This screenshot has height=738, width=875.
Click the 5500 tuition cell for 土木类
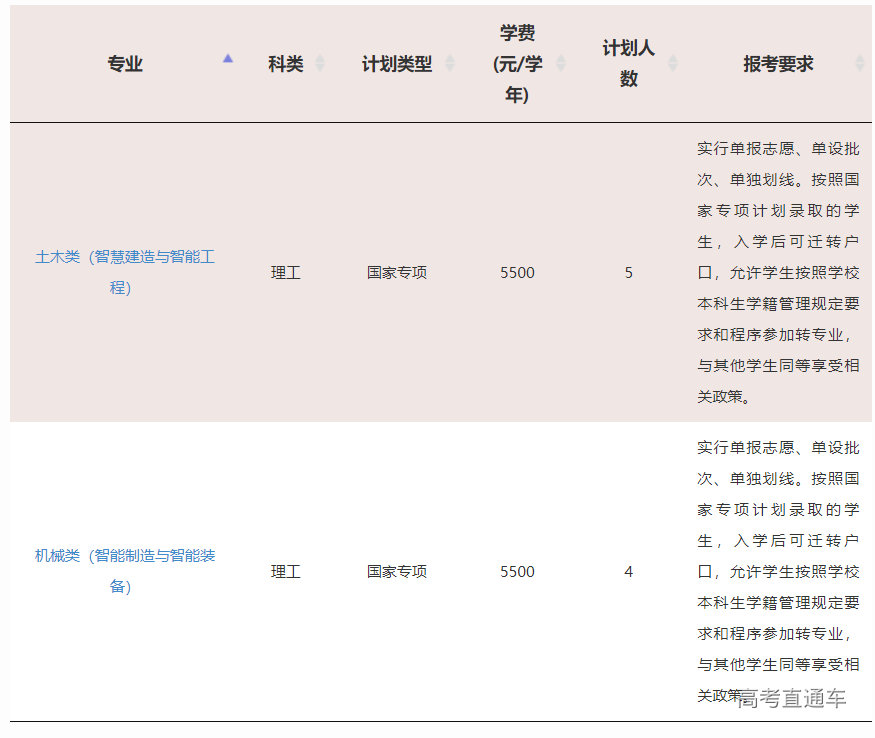click(517, 272)
